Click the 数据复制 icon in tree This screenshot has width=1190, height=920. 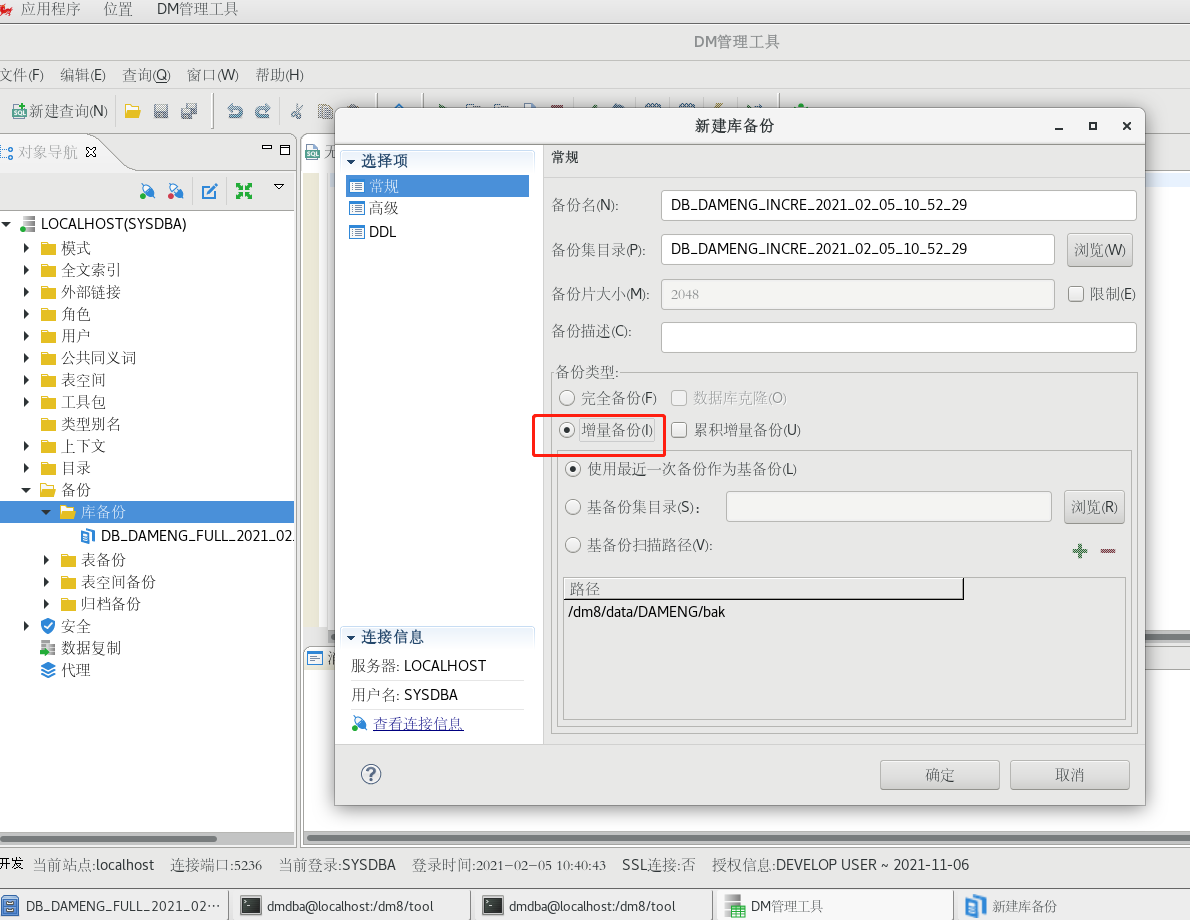48,648
